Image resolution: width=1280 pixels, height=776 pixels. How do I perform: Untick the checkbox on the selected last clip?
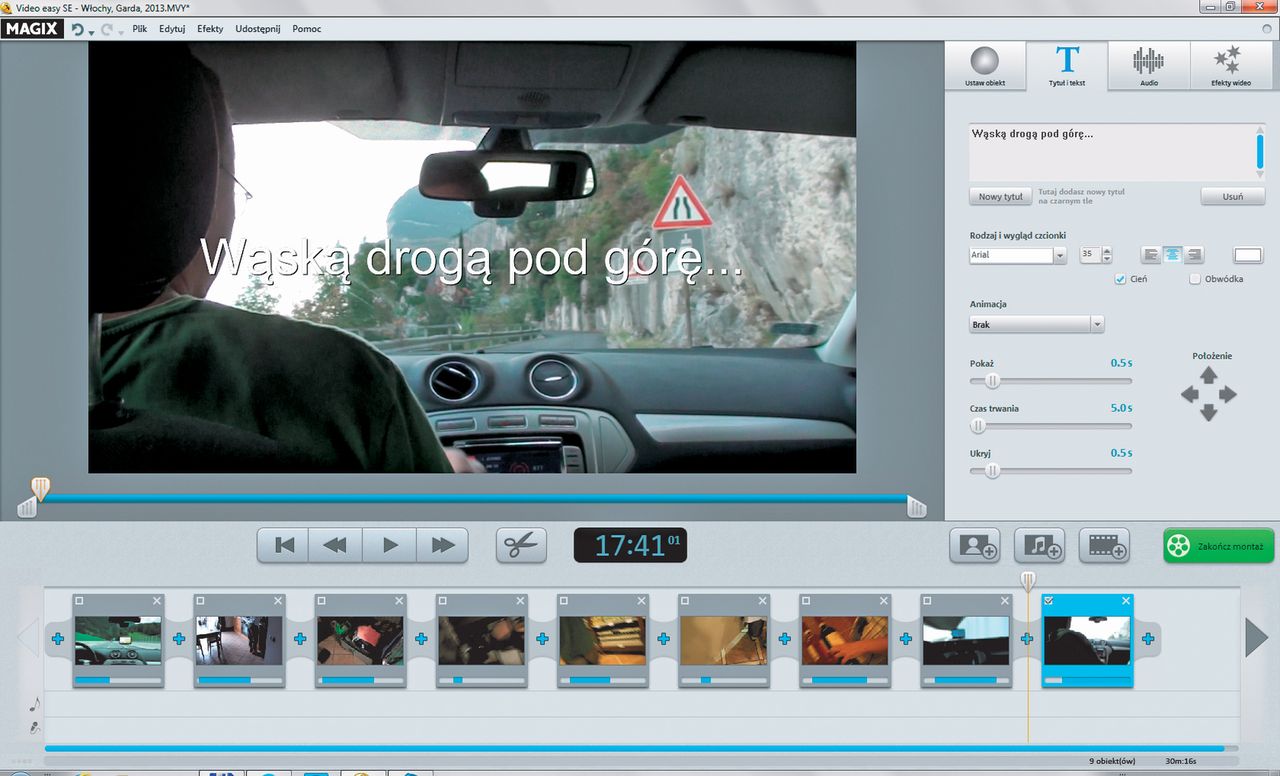click(x=1049, y=600)
